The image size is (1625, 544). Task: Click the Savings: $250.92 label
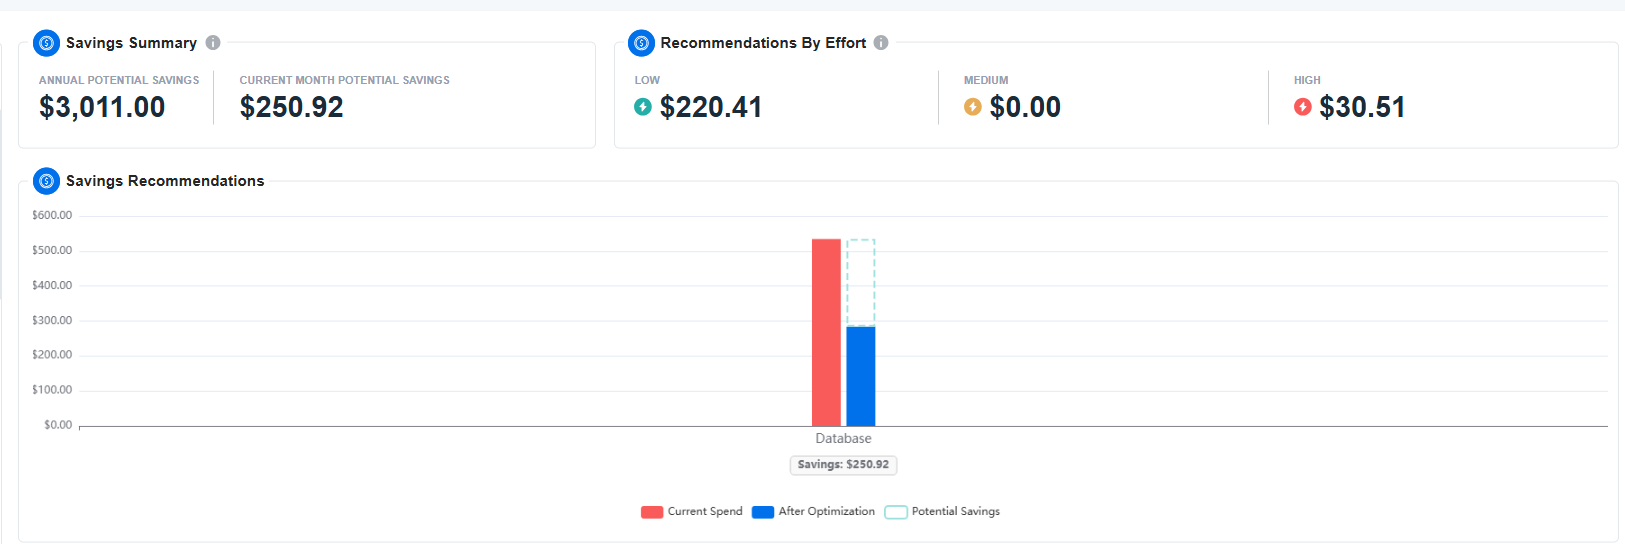pyautogui.click(x=843, y=465)
